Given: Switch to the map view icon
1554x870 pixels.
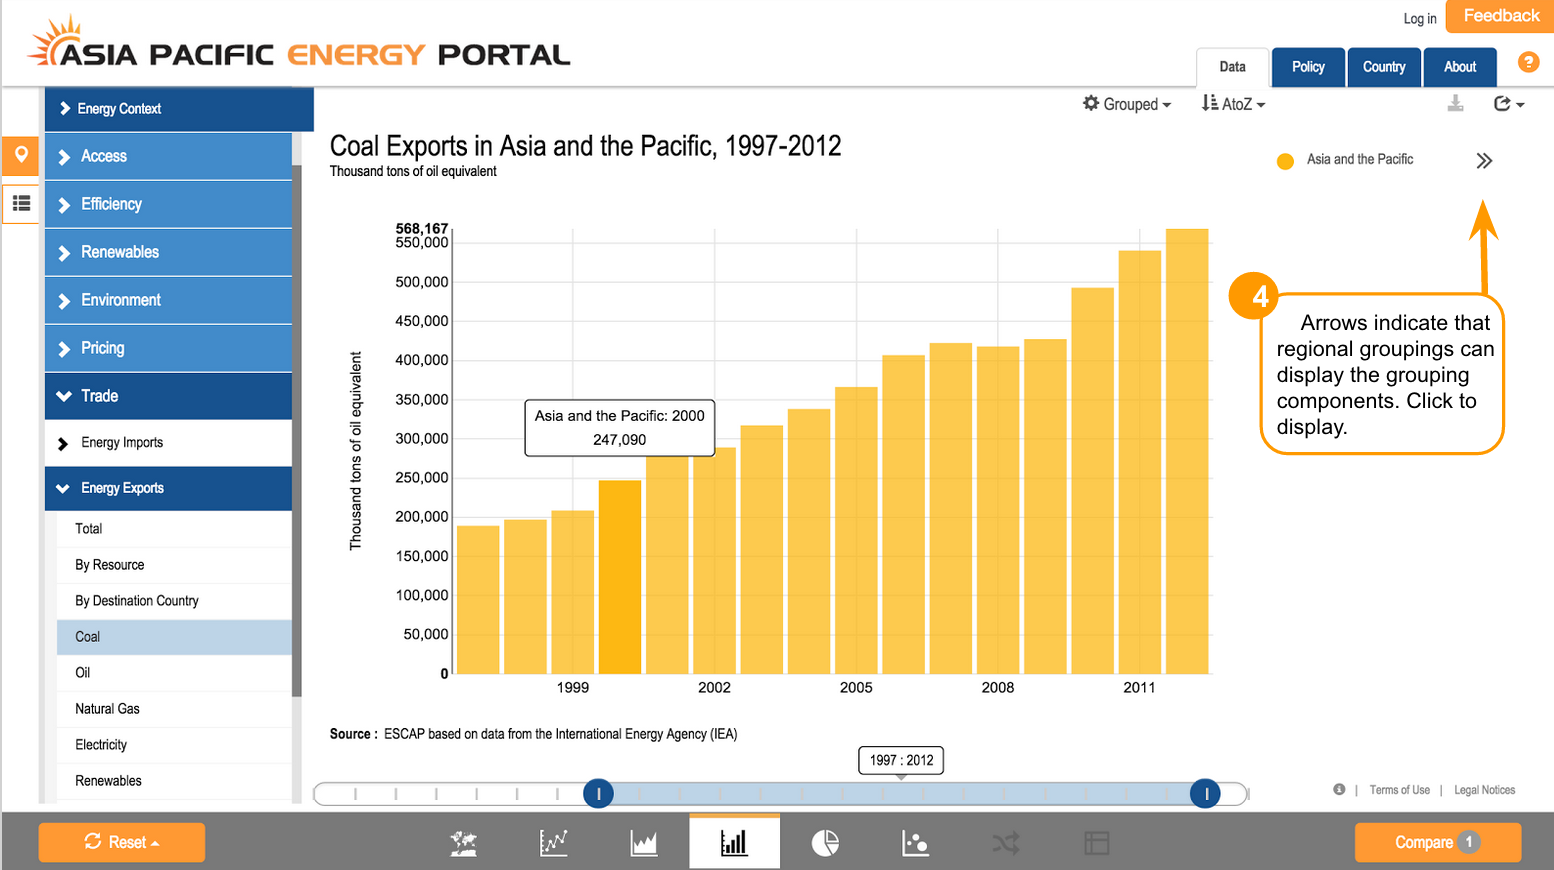Looking at the screenshot, I should 463,843.
